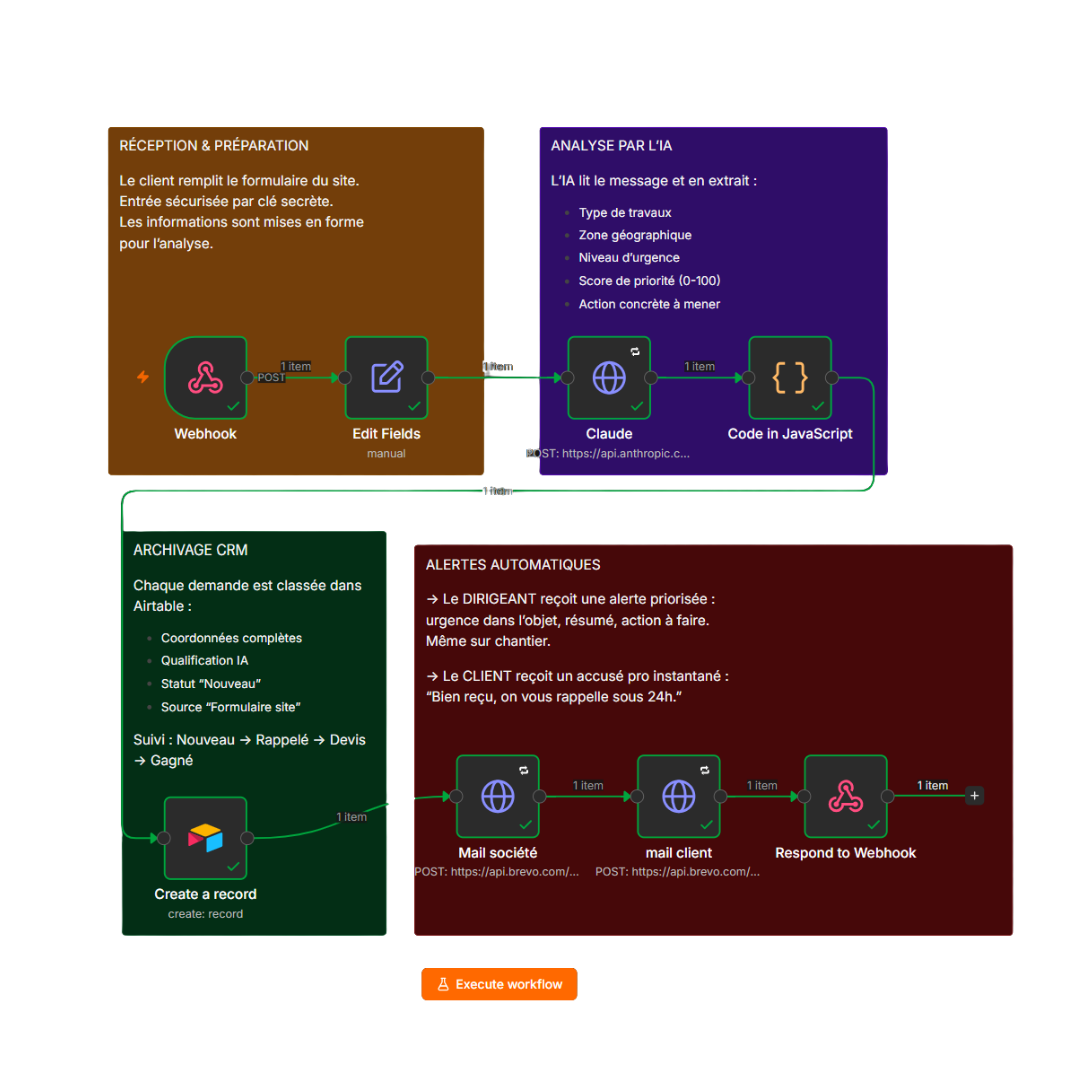Click the Create a record output connector
This screenshot has height=1080, width=1080.
click(x=247, y=838)
